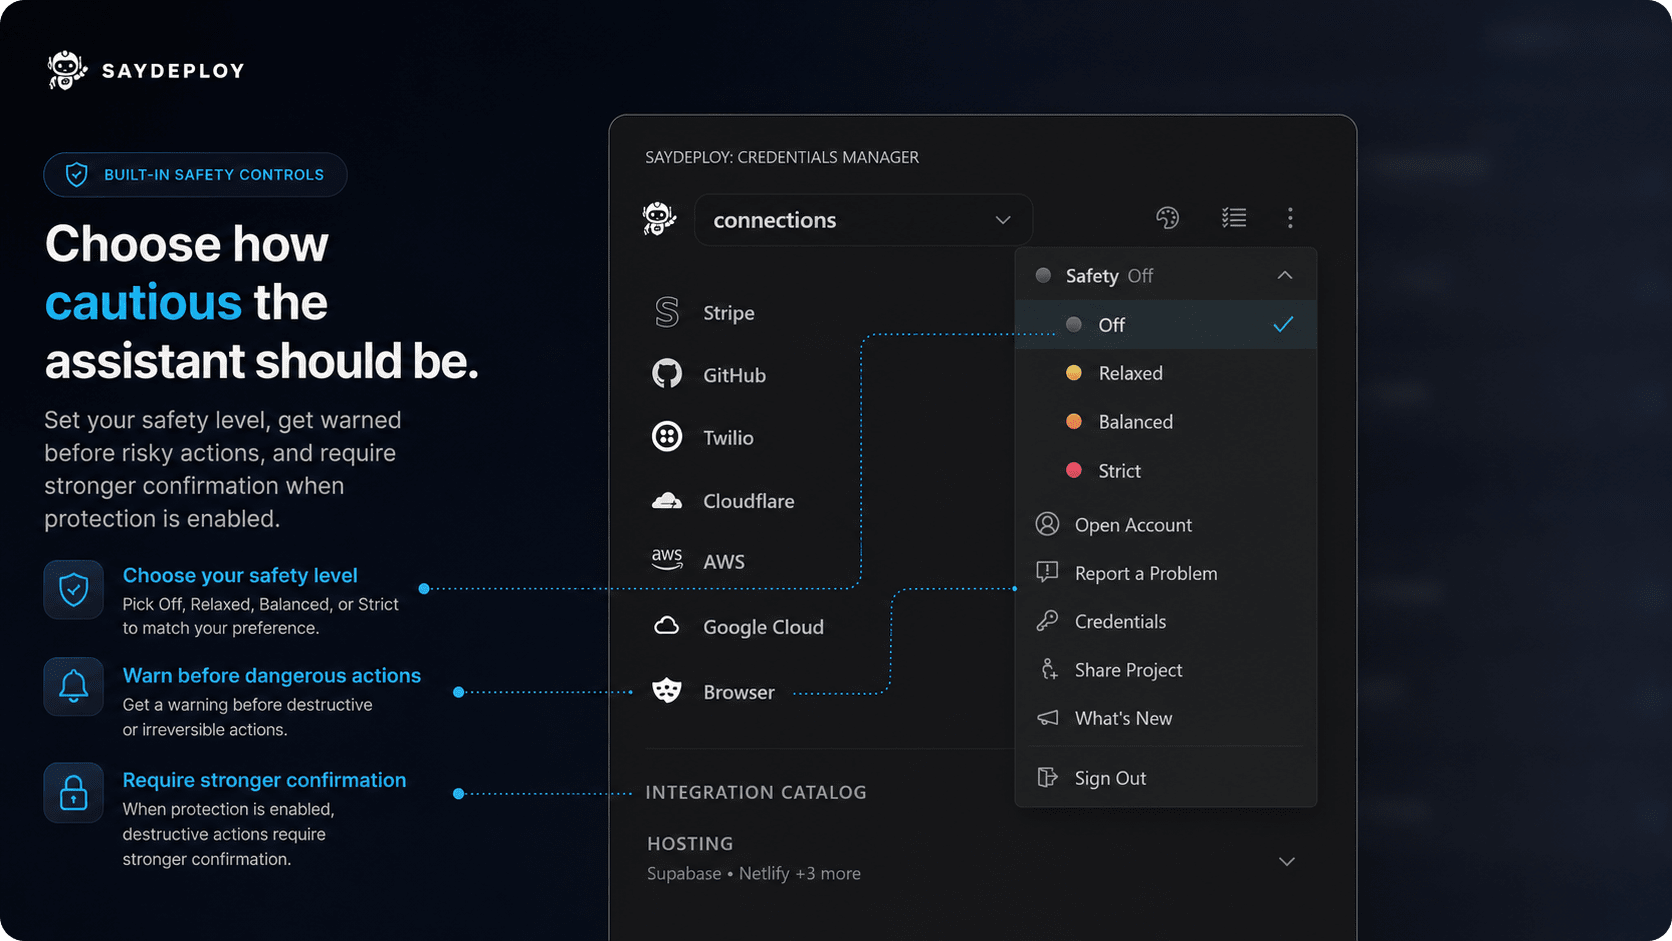
Task: Click the gray dot beside Safety header
Action: [1043, 275]
